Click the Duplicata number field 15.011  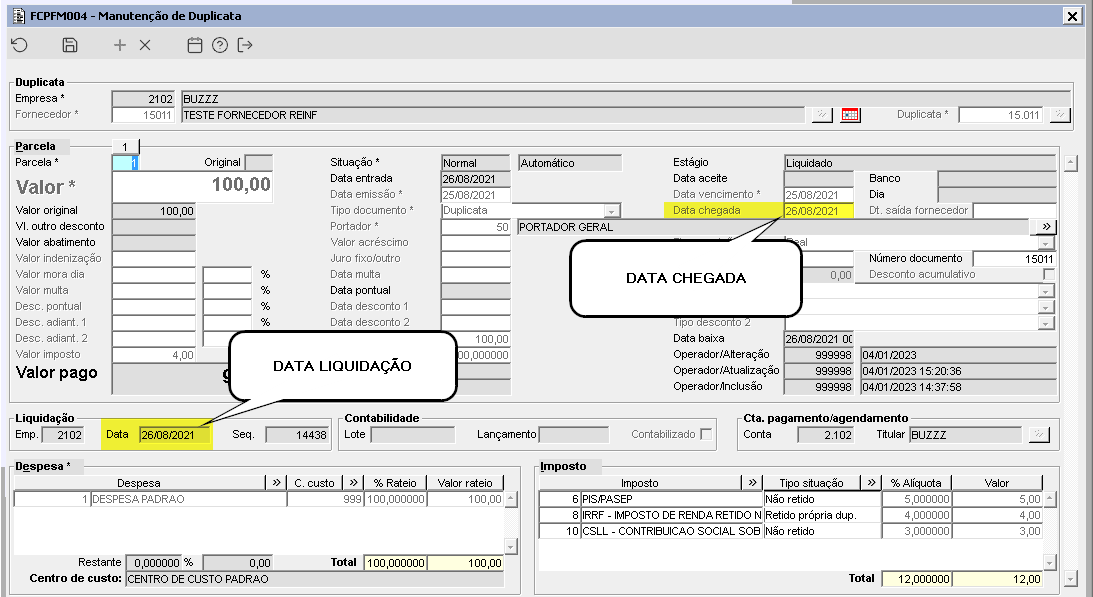pyautogui.click(x=1000, y=114)
